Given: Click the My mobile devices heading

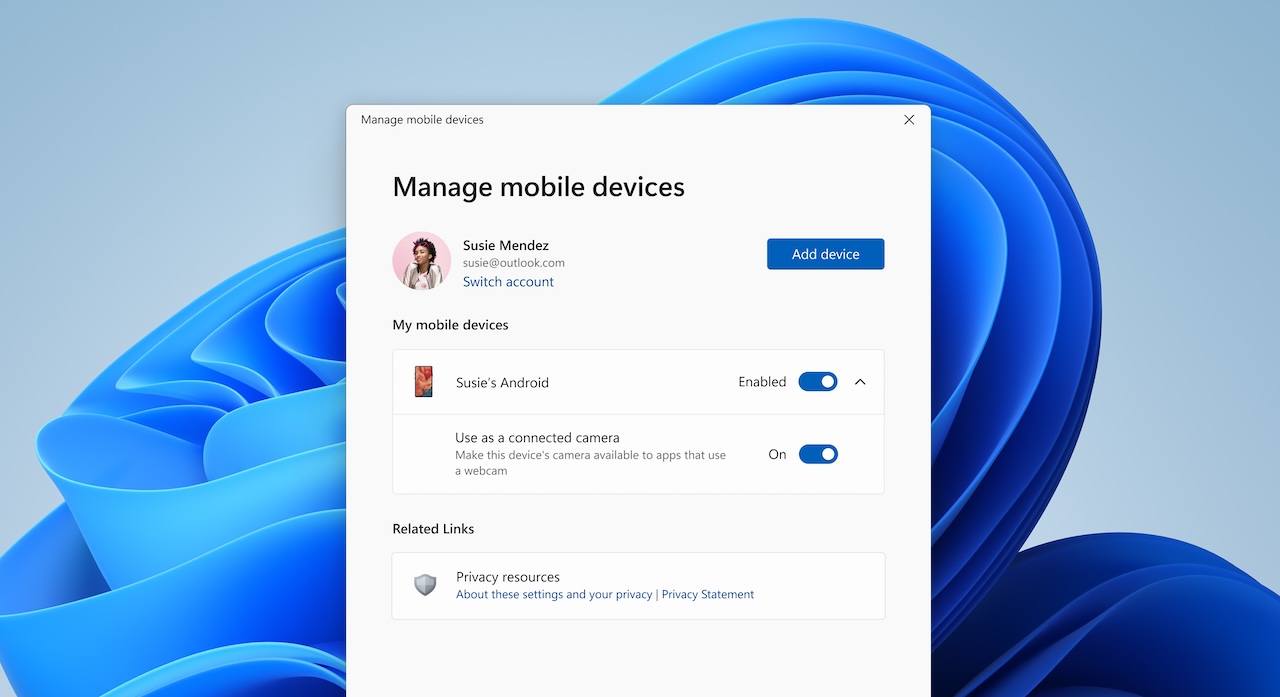Looking at the screenshot, I should [x=450, y=325].
